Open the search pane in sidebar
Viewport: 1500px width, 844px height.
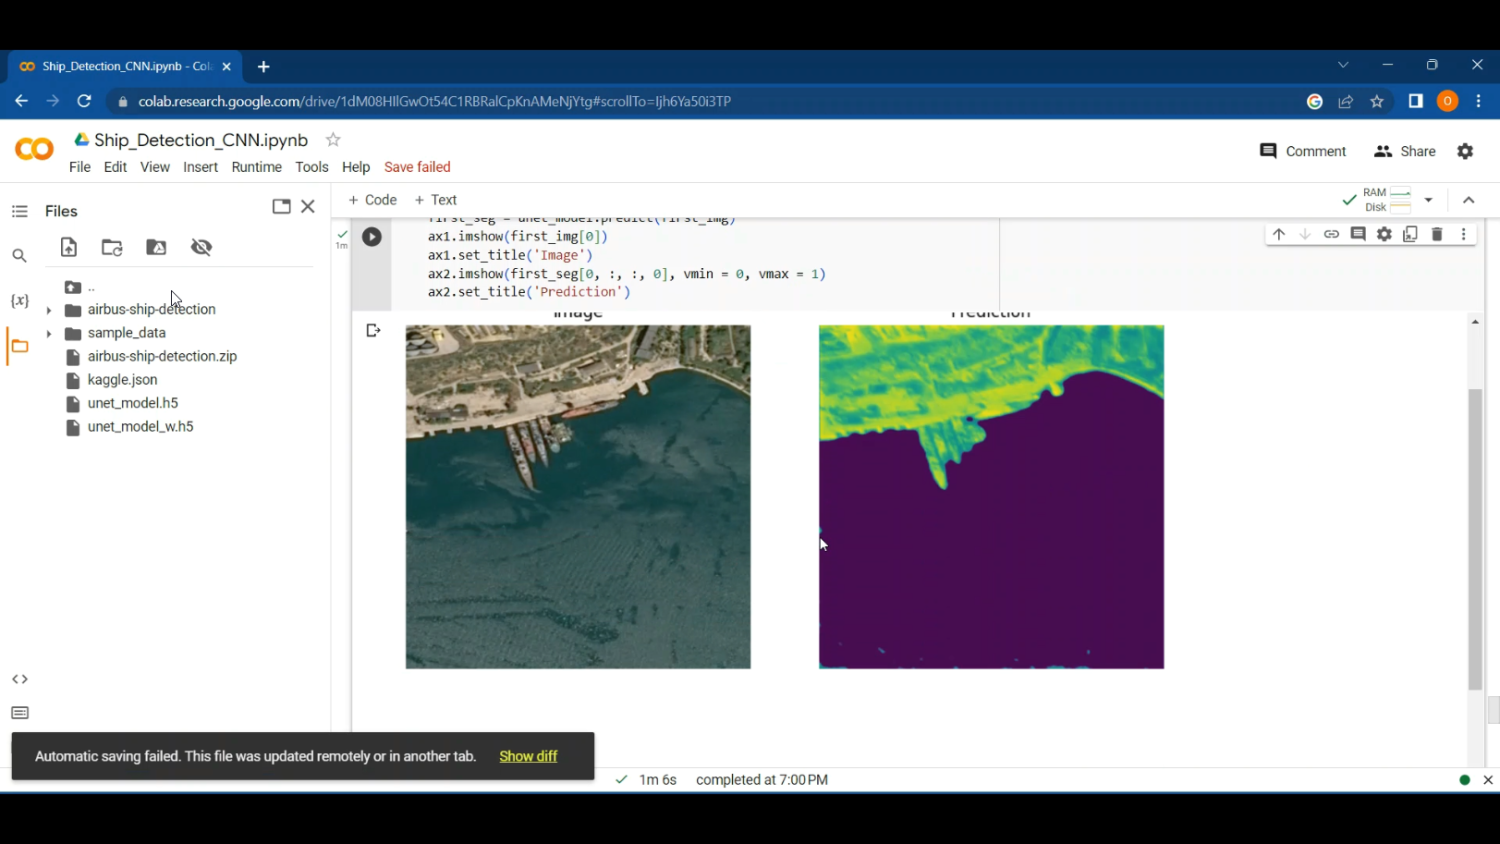(x=19, y=255)
